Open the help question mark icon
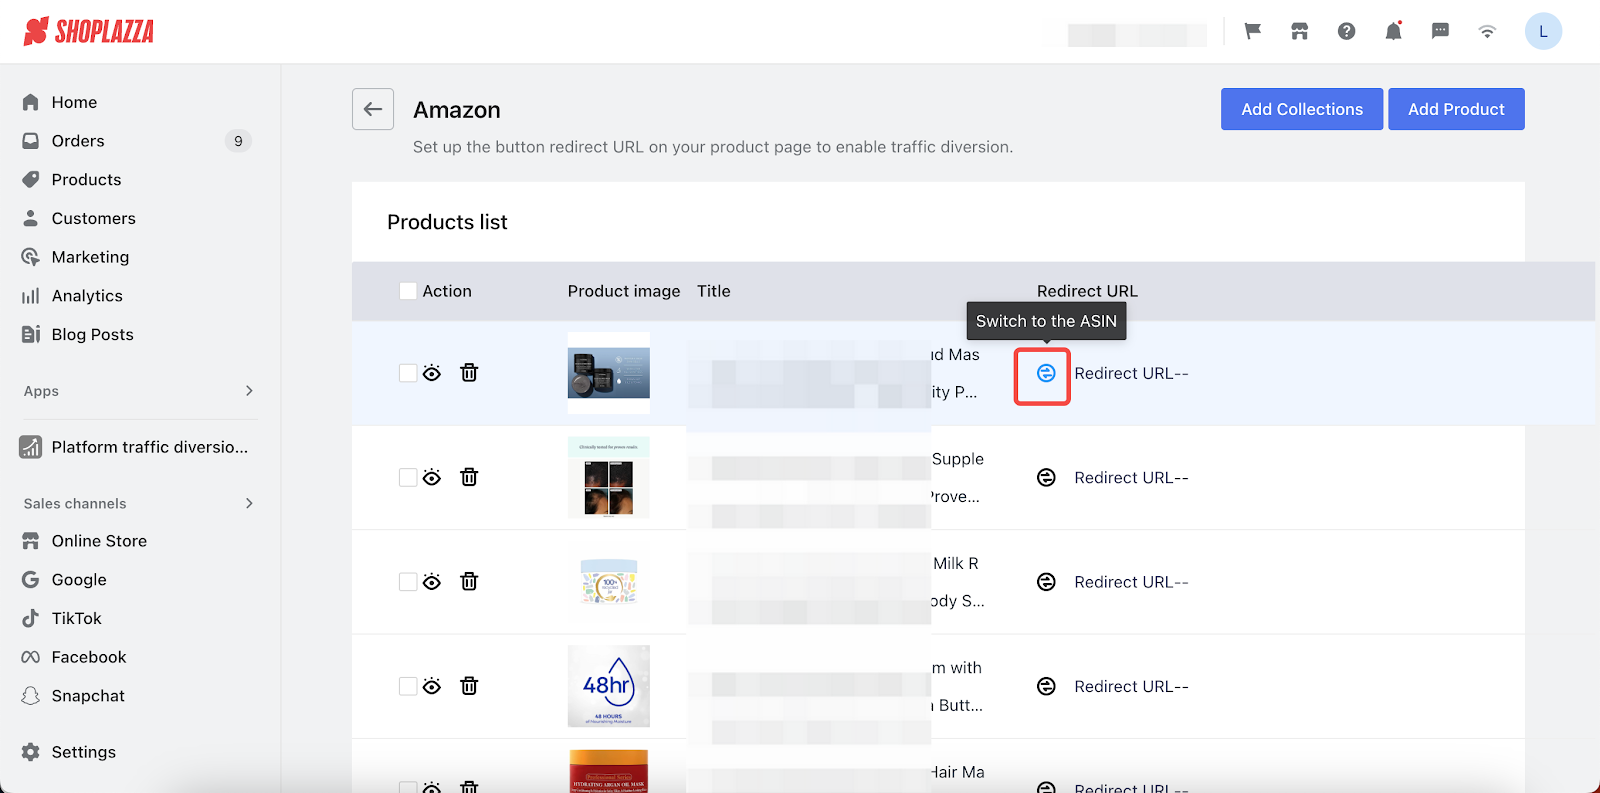This screenshot has height=793, width=1600. pyautogui.click(x=1347, y=31)
